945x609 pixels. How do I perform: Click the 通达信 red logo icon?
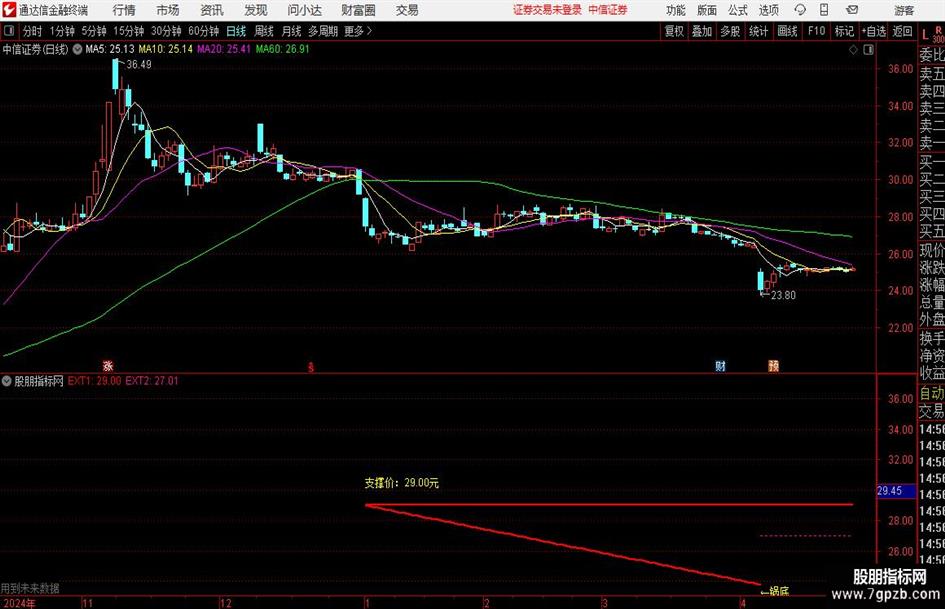(9, 10)
